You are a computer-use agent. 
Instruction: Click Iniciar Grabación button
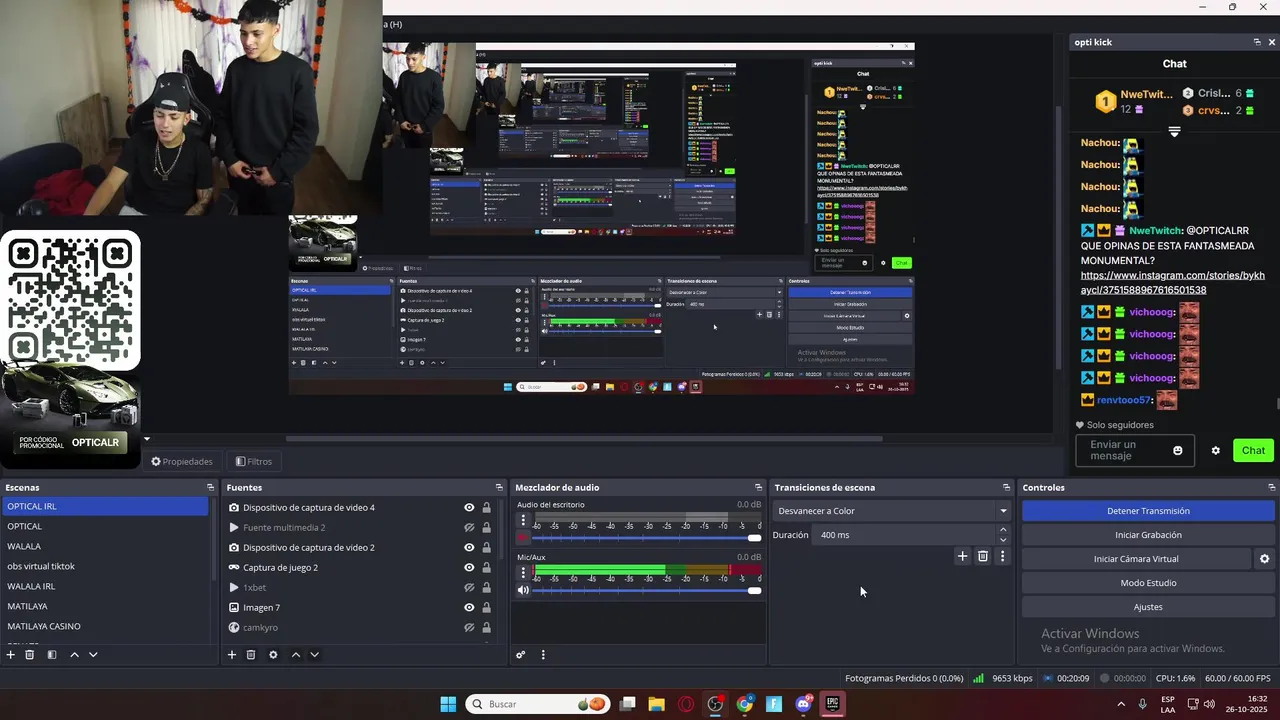click(x=1148, y=535)
